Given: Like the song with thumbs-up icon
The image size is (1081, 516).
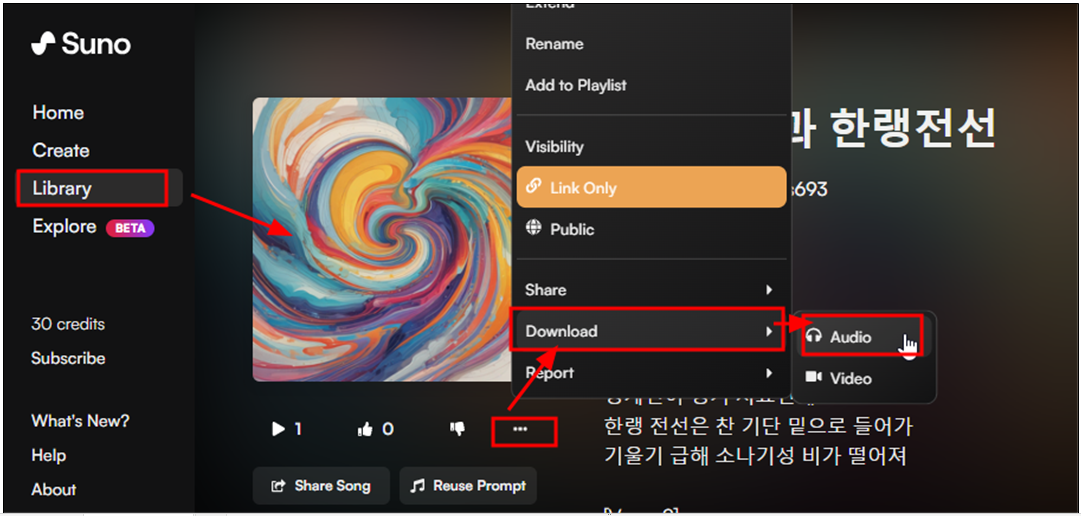Looking at the screenshot, I should click(365, 430).
